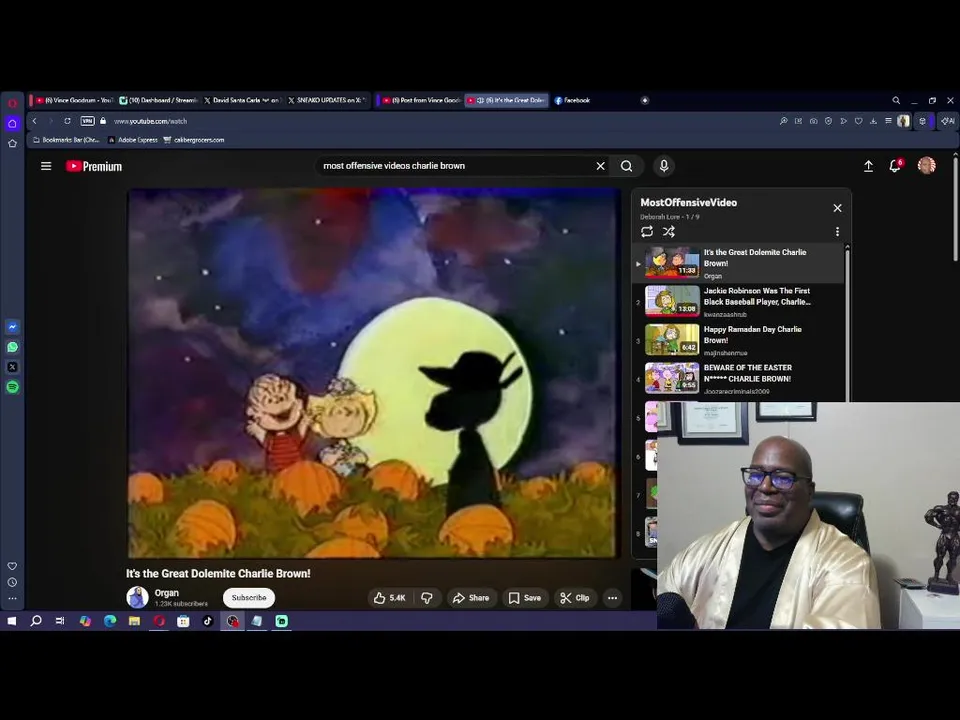Reload the page with the refresh icon
Image resolution: width=960 pixels, height=720 pixels.
point(67,121)
